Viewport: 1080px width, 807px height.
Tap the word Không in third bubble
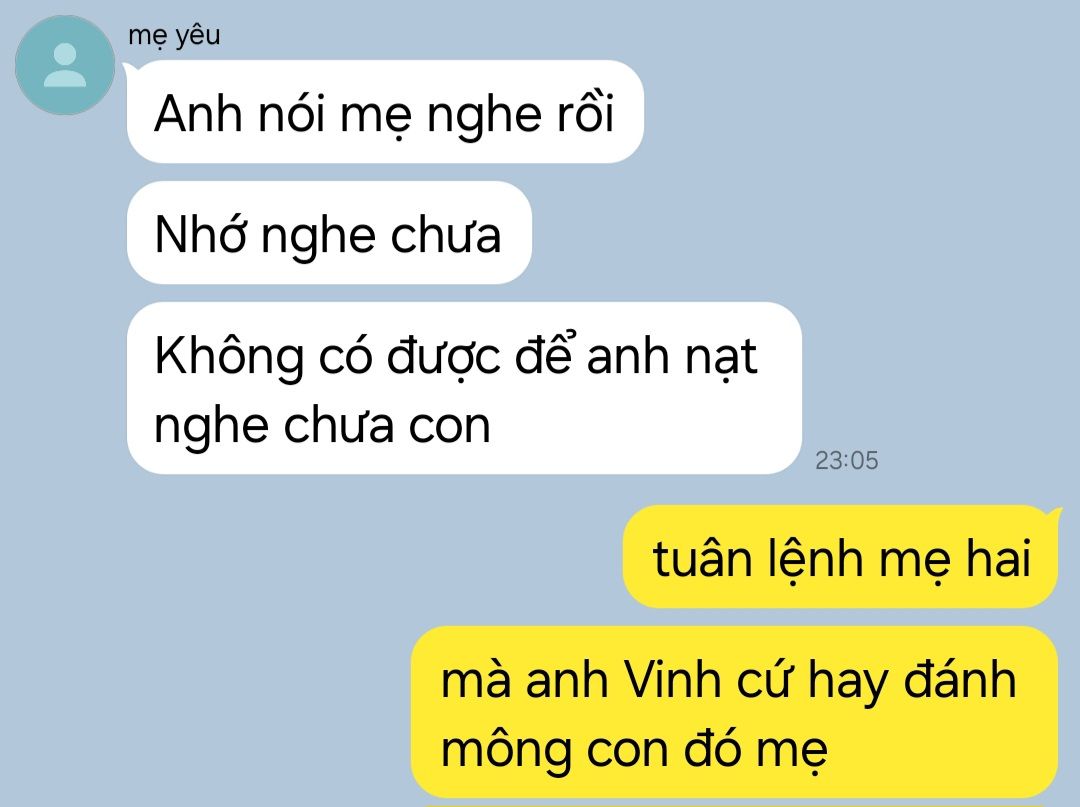229,357
